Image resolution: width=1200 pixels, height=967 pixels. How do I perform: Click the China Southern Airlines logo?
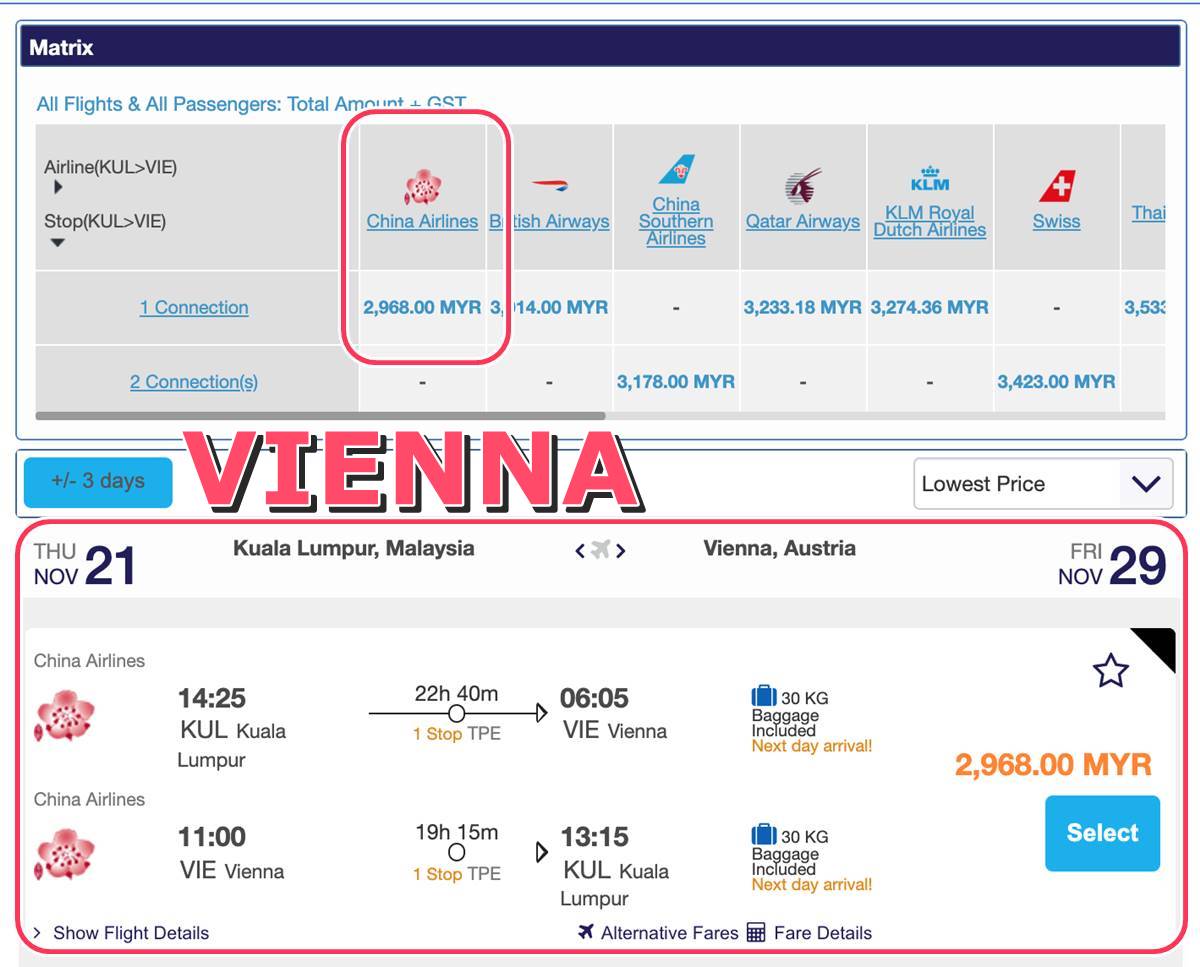click(676, 170)
